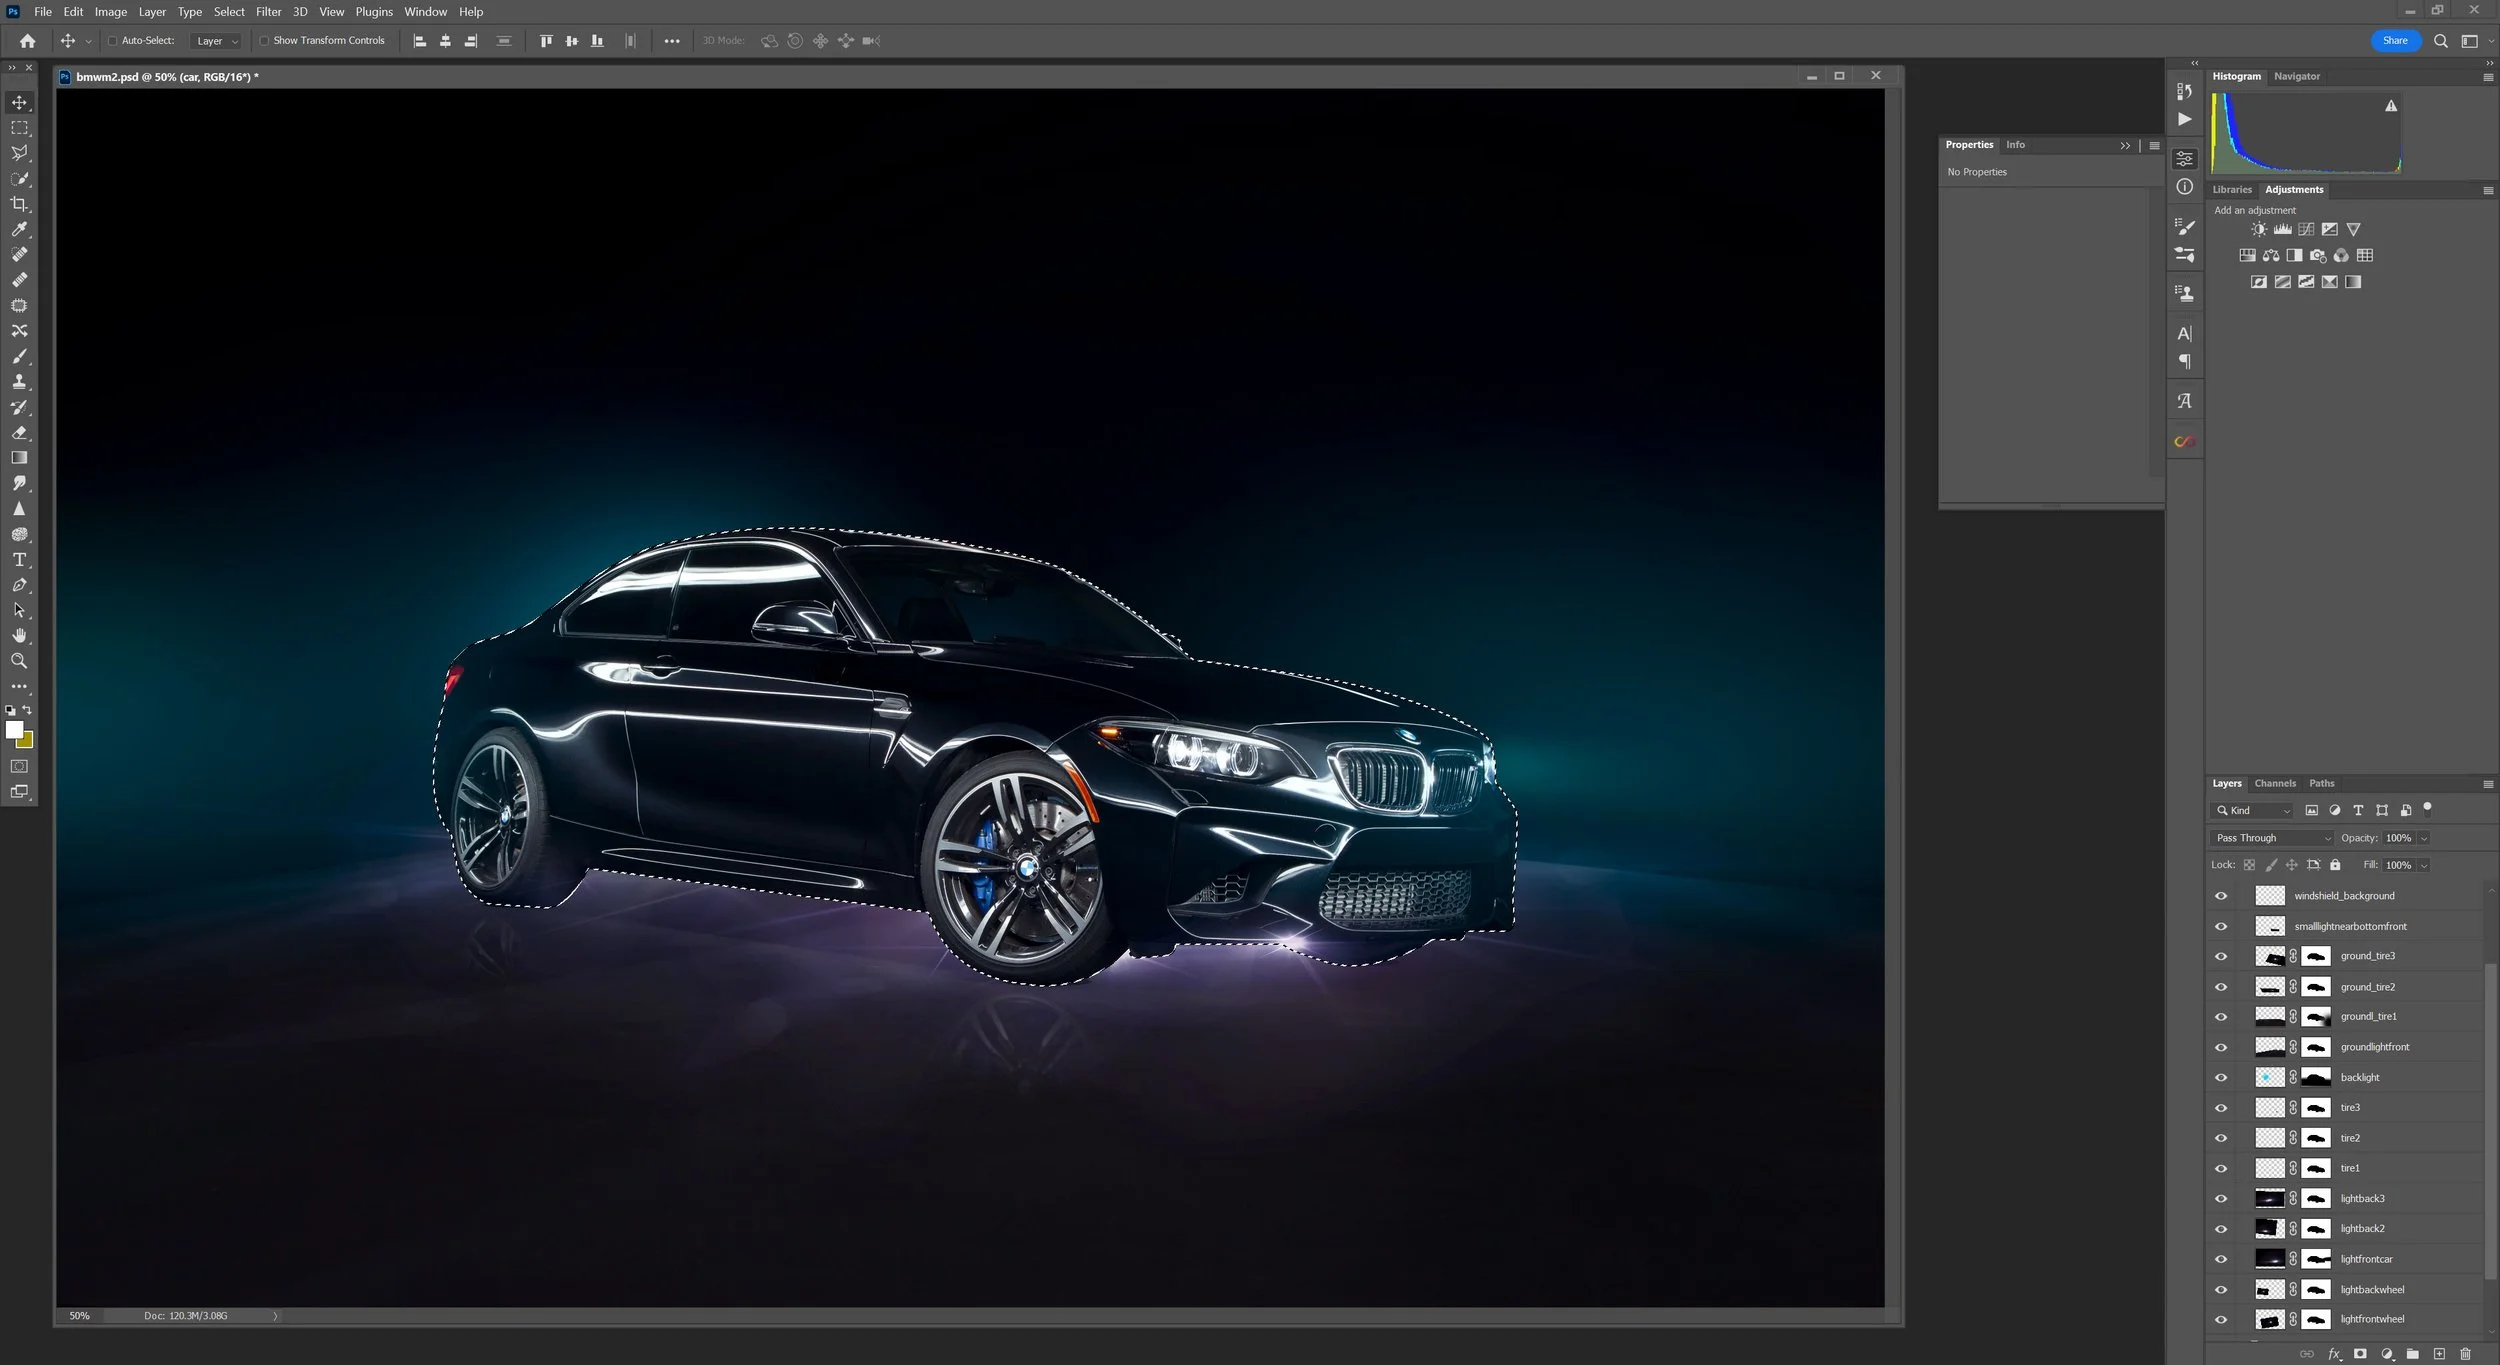This screenshot has width=2500, height=1365.
Task: Select the Rectangular Marquee tool
Action: coord(19,128)
